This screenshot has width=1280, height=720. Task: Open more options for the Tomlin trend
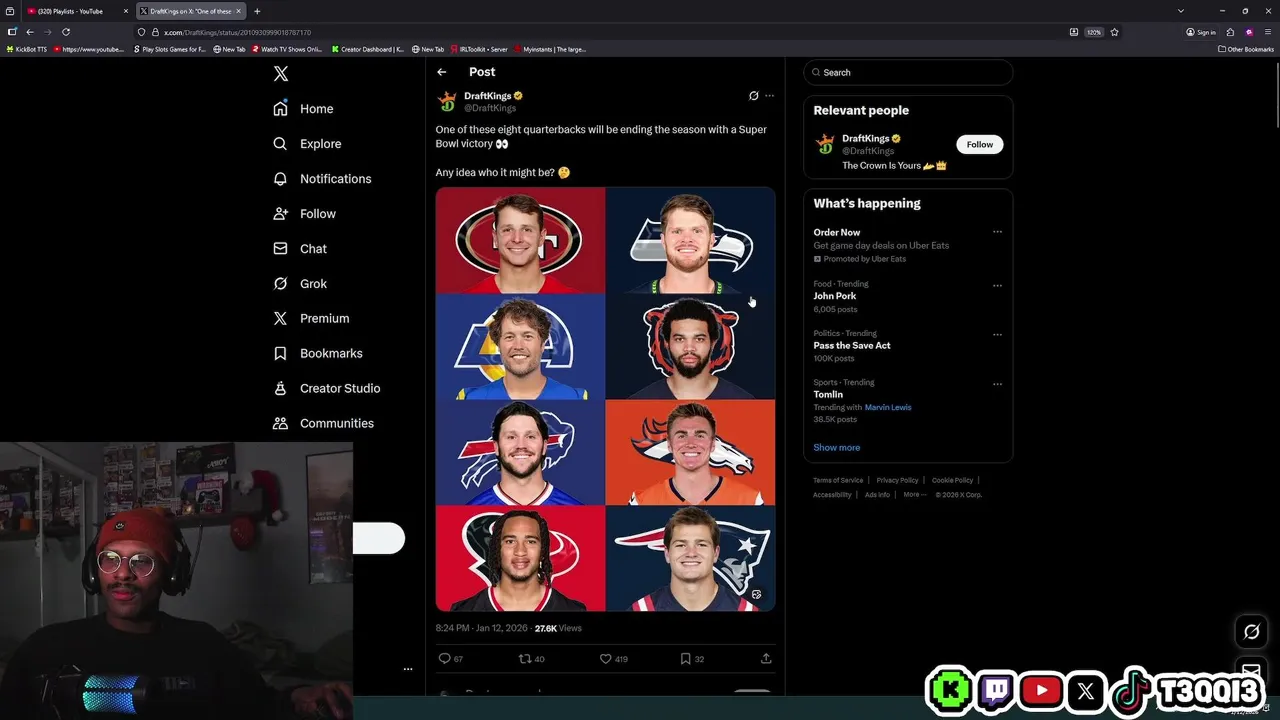point(997,383)
